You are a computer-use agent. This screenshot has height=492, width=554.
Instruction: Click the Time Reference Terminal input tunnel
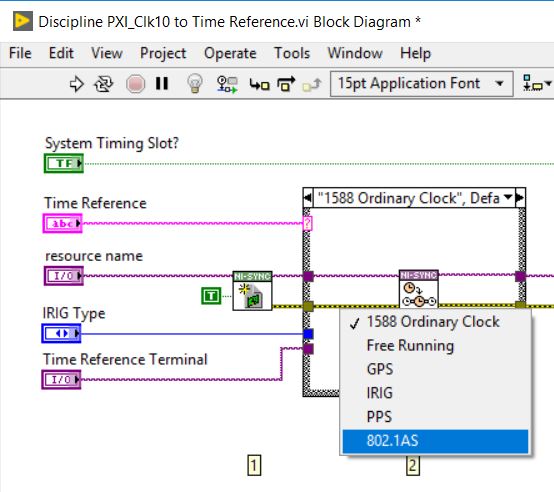point(308,349)
